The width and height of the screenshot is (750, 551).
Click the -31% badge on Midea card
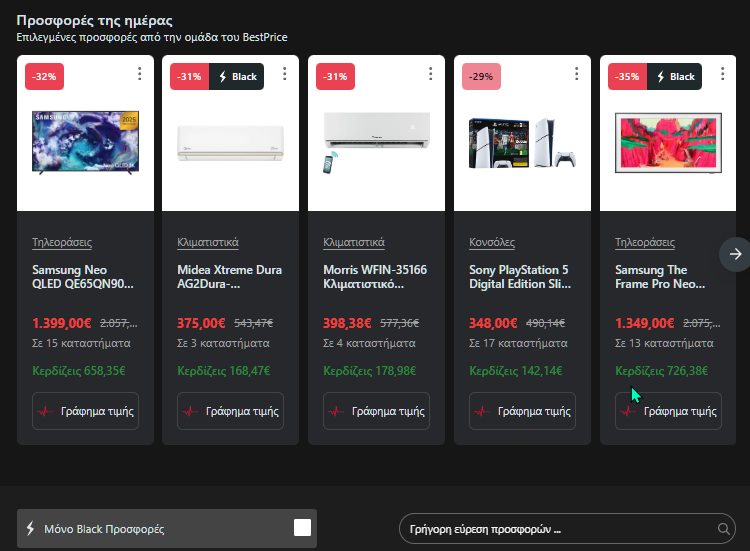pos(189,77)
